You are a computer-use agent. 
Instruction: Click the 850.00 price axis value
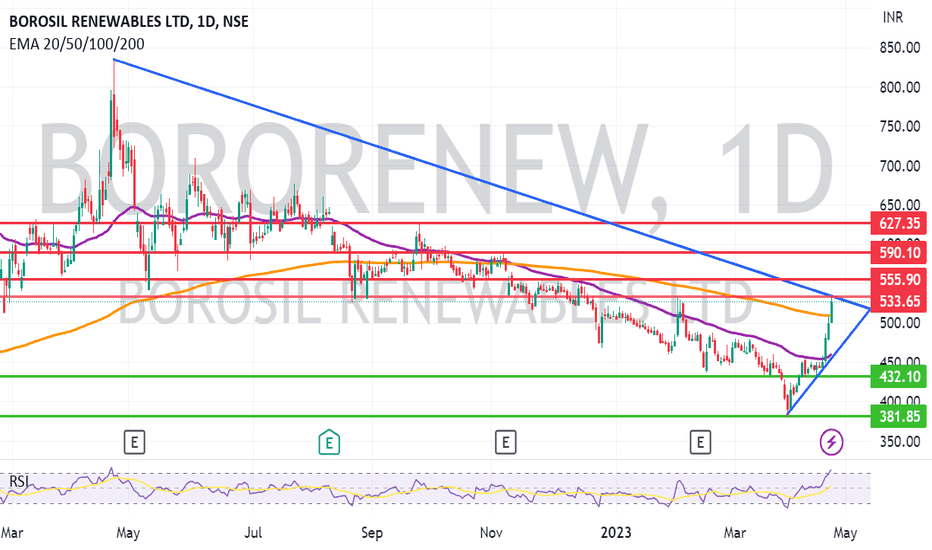tap(900, 48)
